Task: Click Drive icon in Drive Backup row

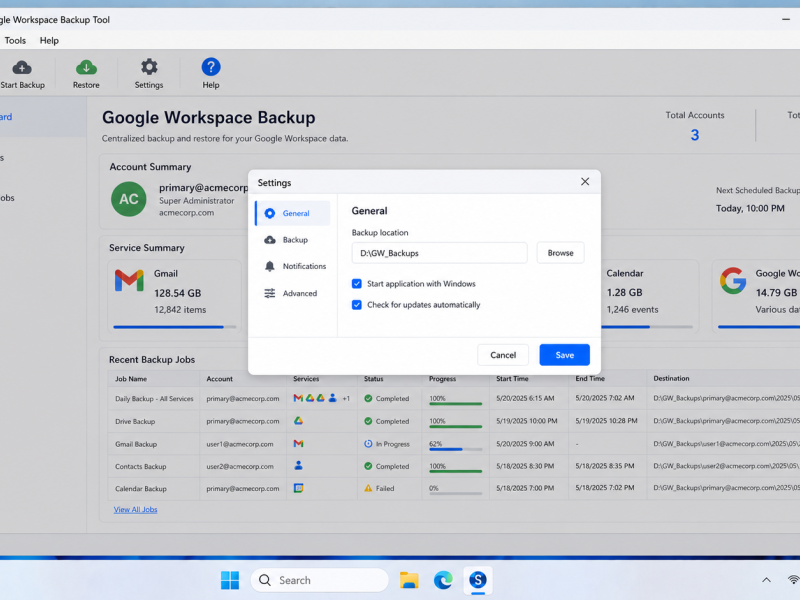Action: tap(298, 421)
